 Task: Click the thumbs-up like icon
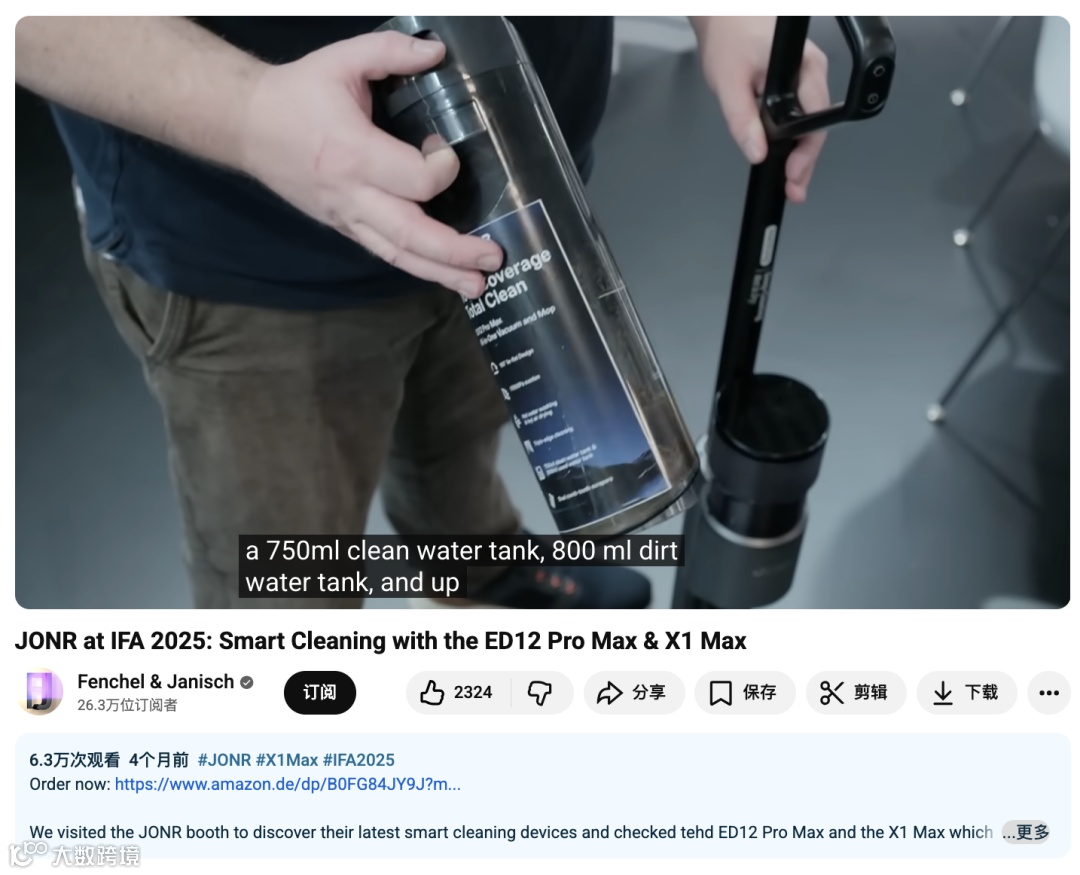pyautogui.click(x=432, y=692)
